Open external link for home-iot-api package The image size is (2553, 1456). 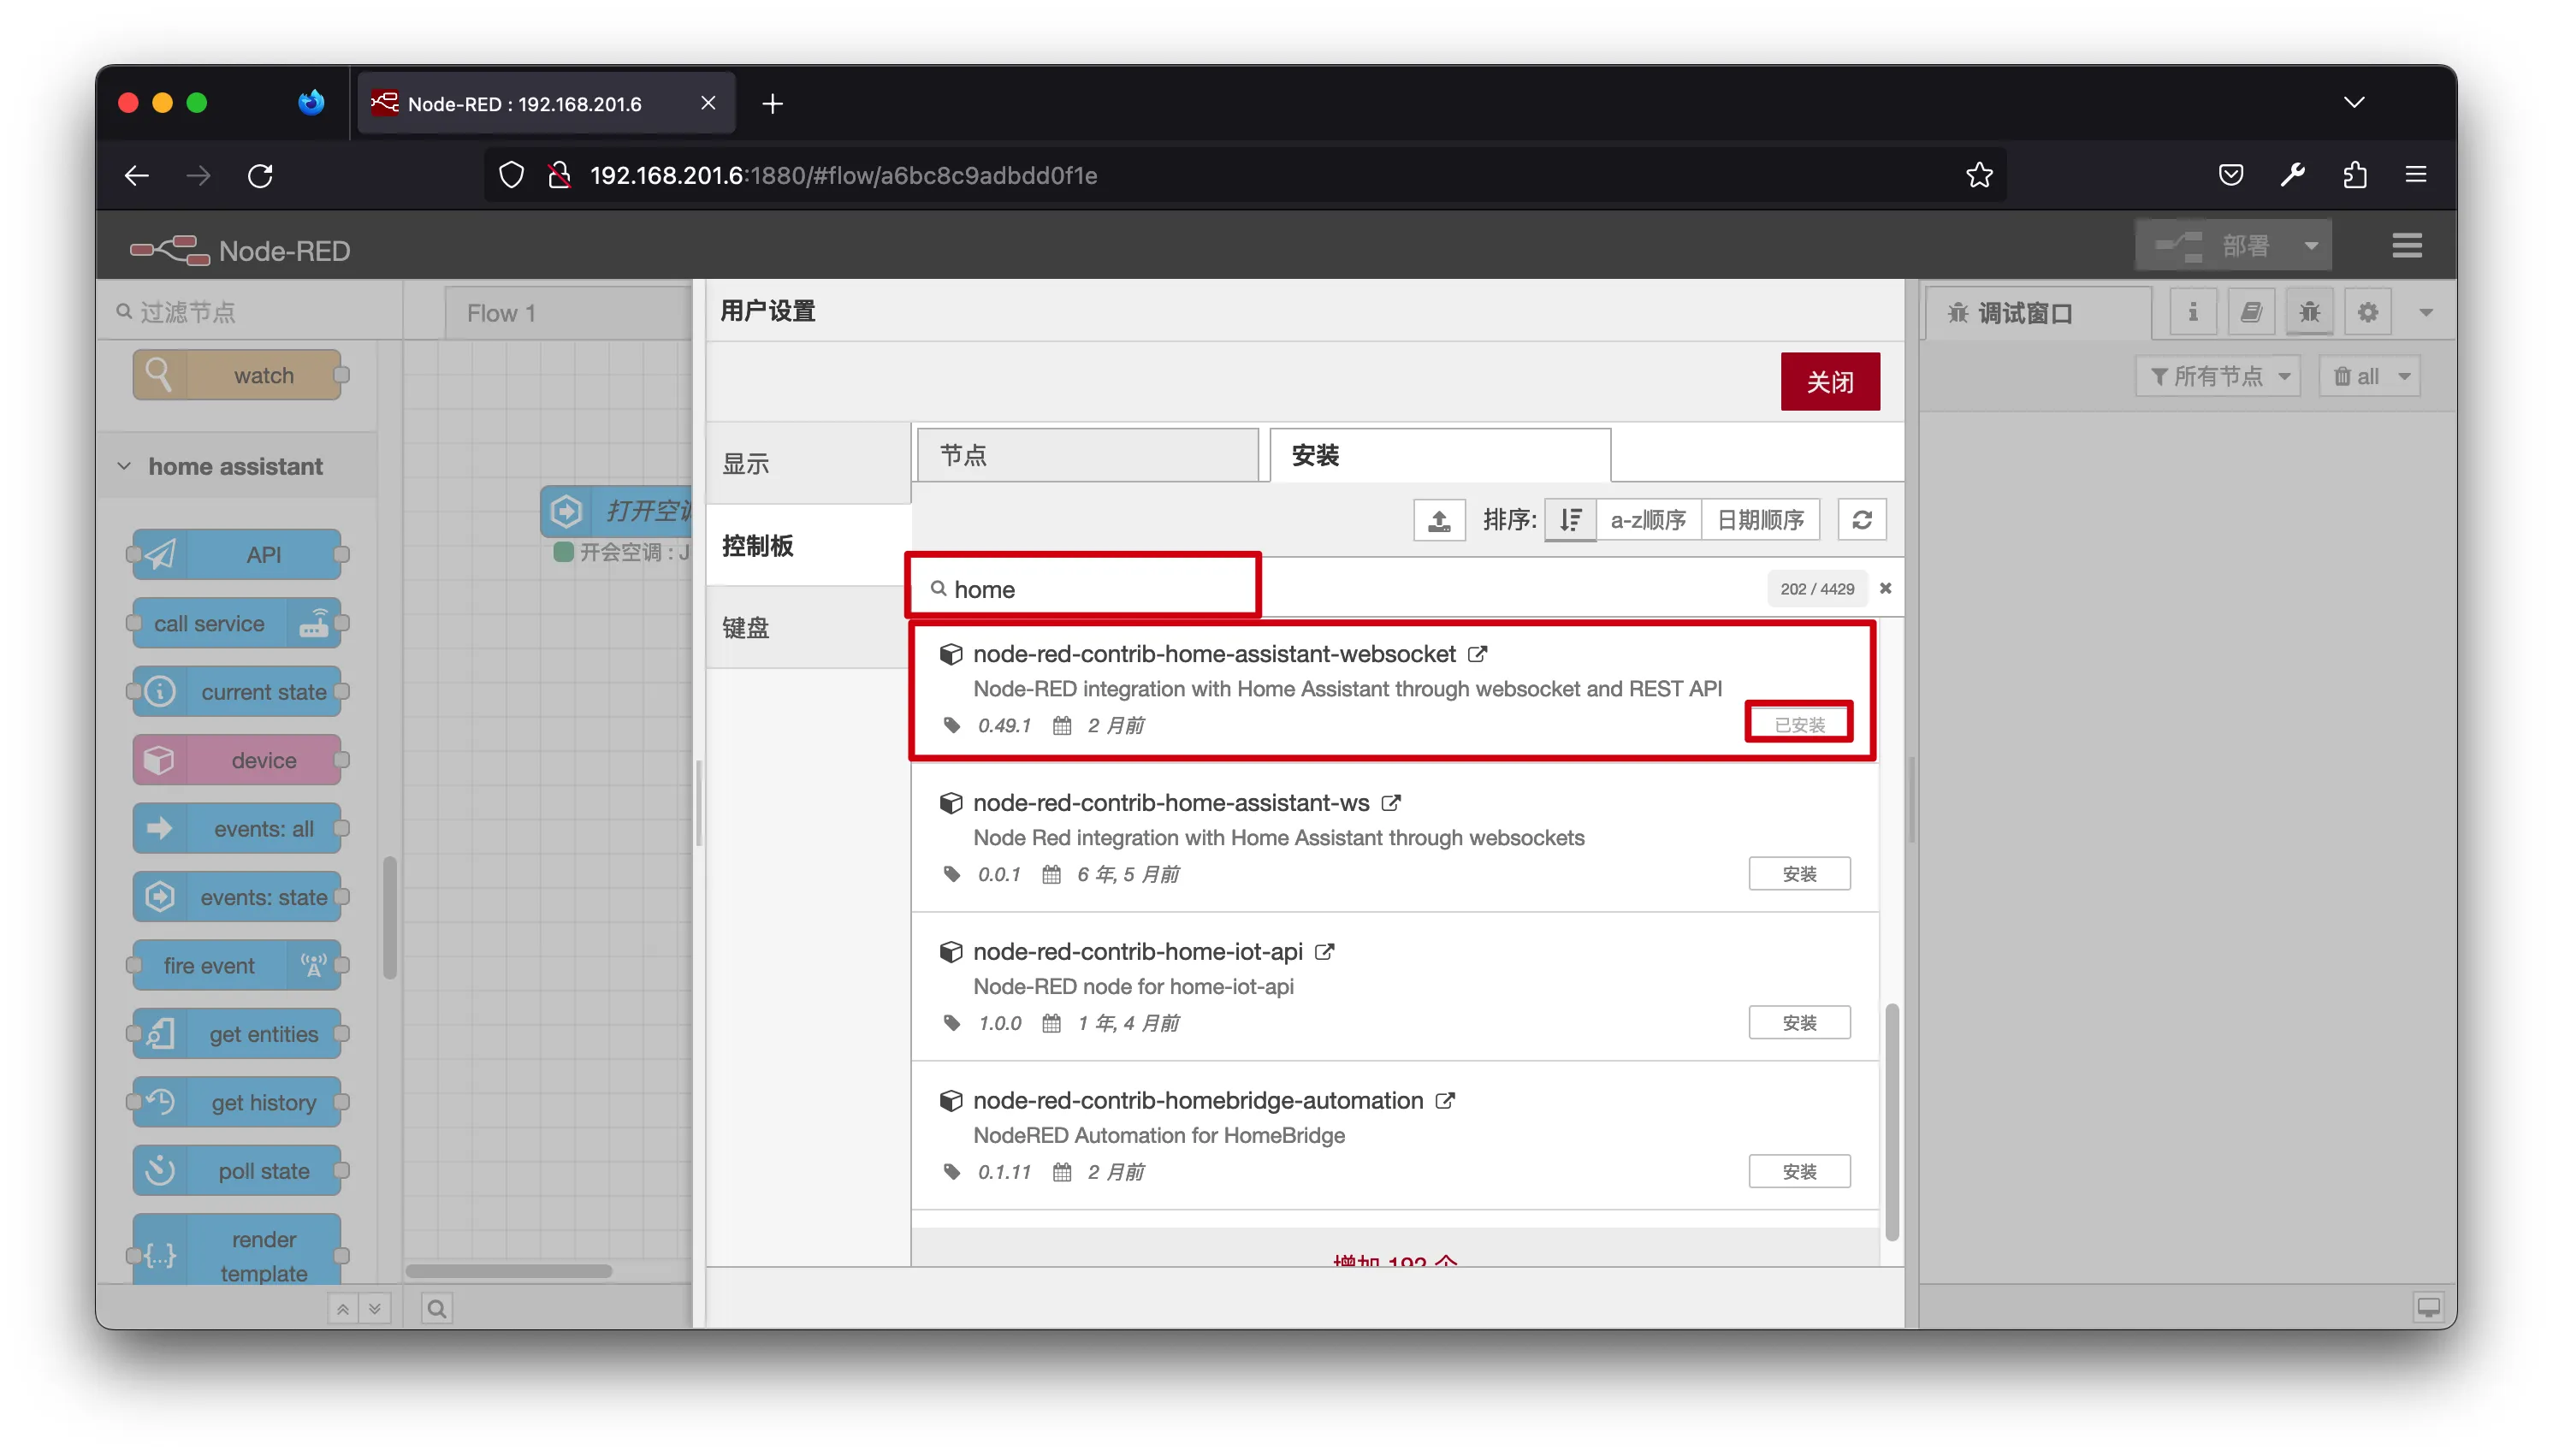(x=1324, y=952)
